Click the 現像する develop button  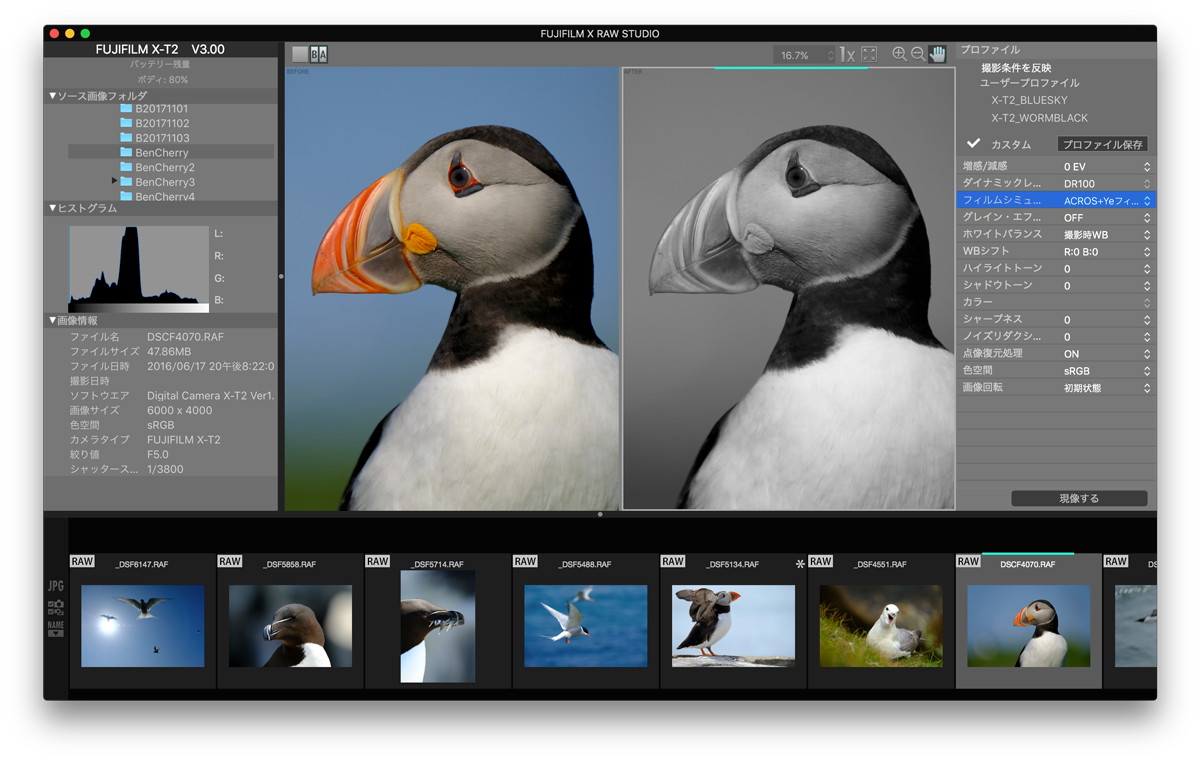point(1078,498)
